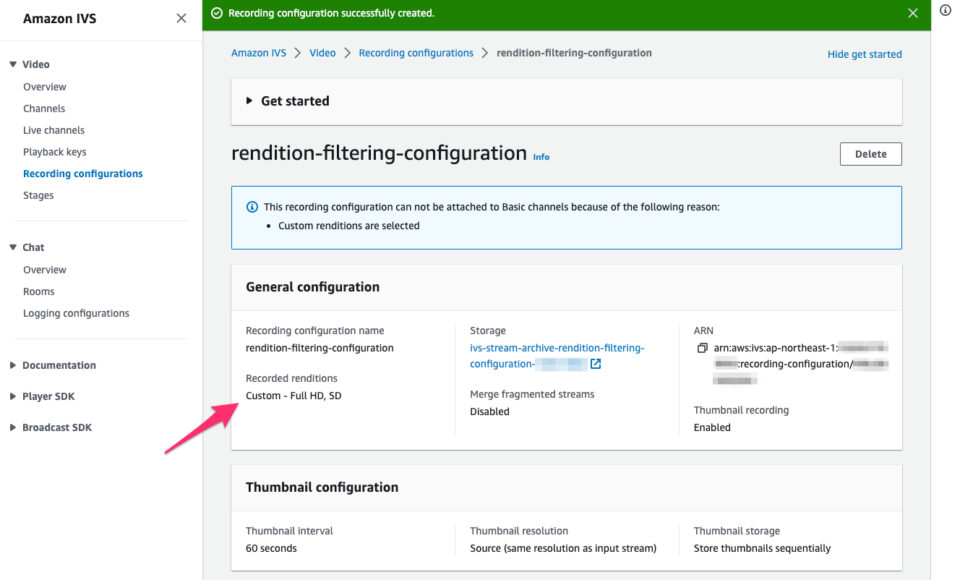This screenshot has height=580, width=960.
Task: Select the ARN text string
Action: tap(801, 364)
